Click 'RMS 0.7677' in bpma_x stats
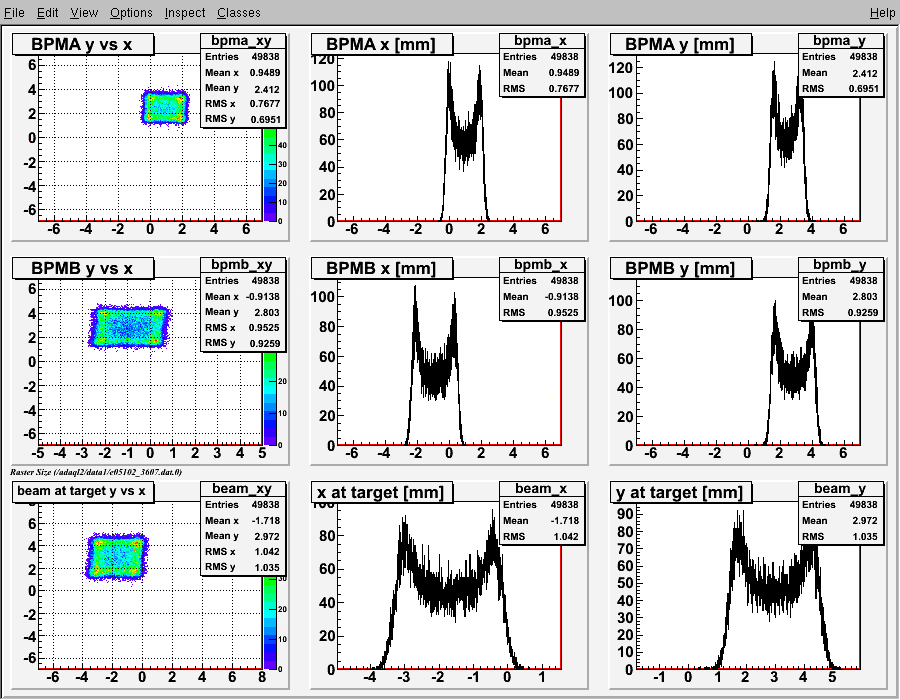The image size is (900, 700). pyautogui.click(x=541, y=88)
